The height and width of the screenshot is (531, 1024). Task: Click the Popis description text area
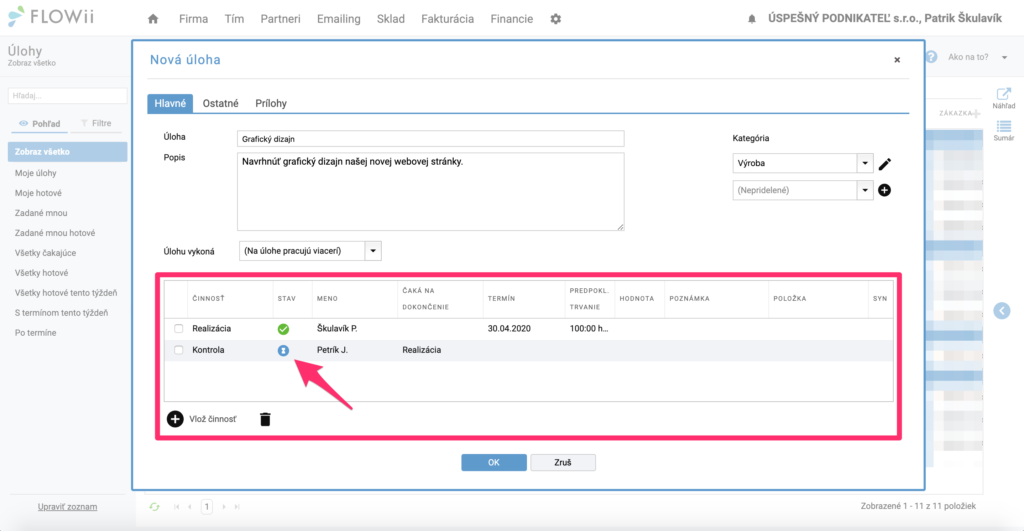point(430,192)
